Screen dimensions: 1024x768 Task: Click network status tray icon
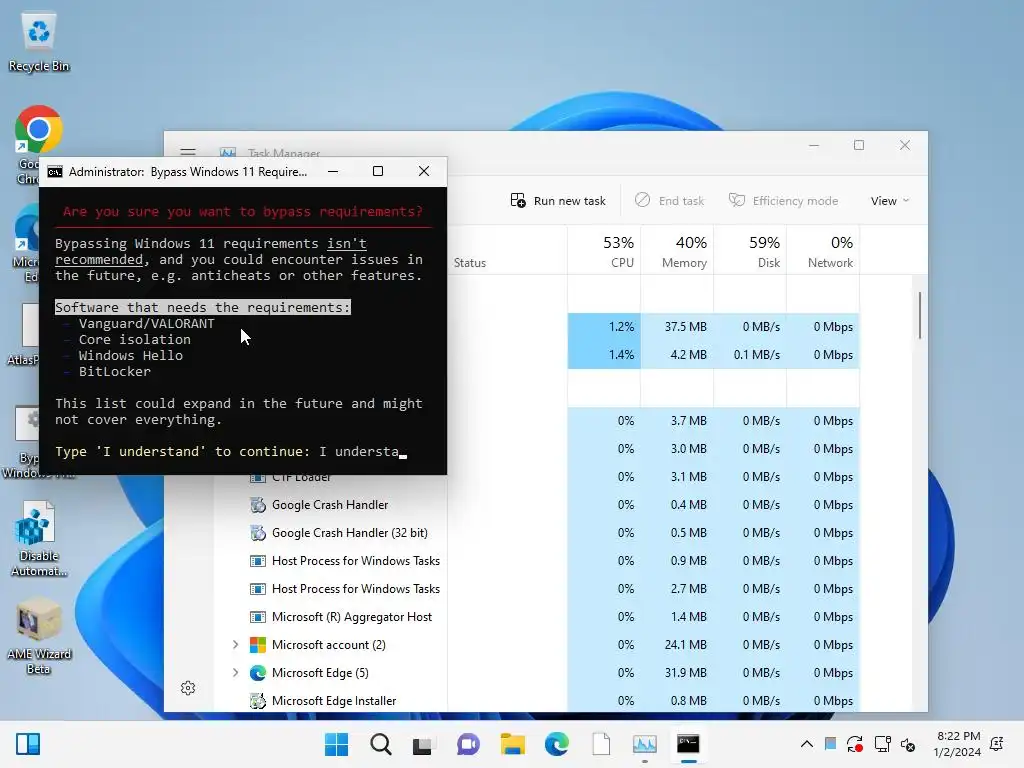[882, 744]
